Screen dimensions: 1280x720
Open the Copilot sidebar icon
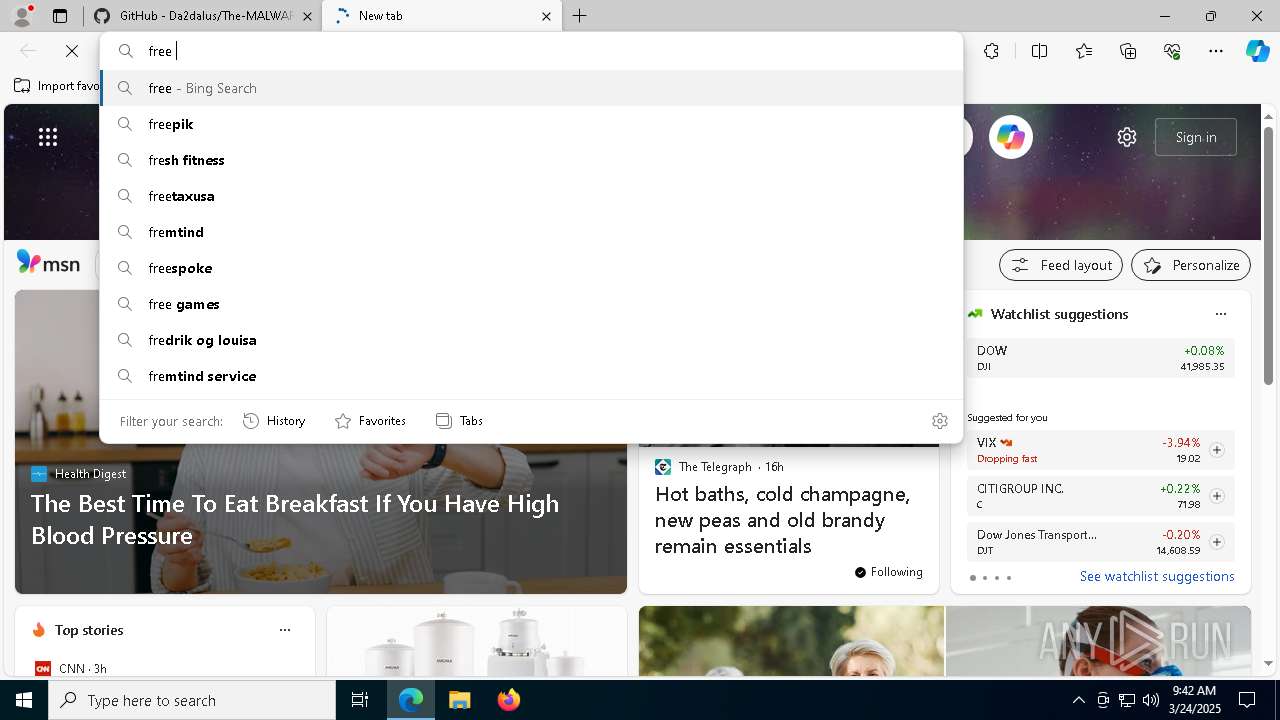[1257, 51]
